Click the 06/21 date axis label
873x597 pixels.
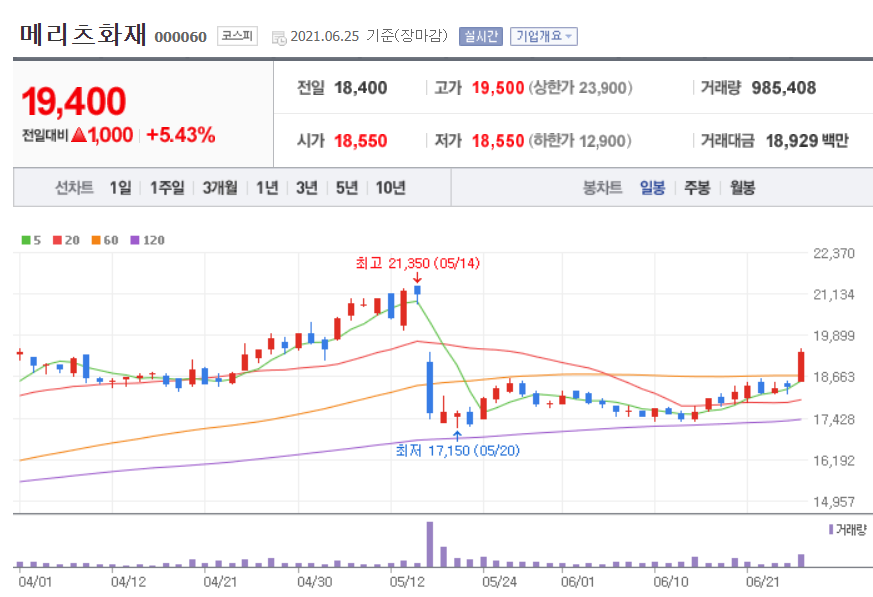click(x=763, y=582)
